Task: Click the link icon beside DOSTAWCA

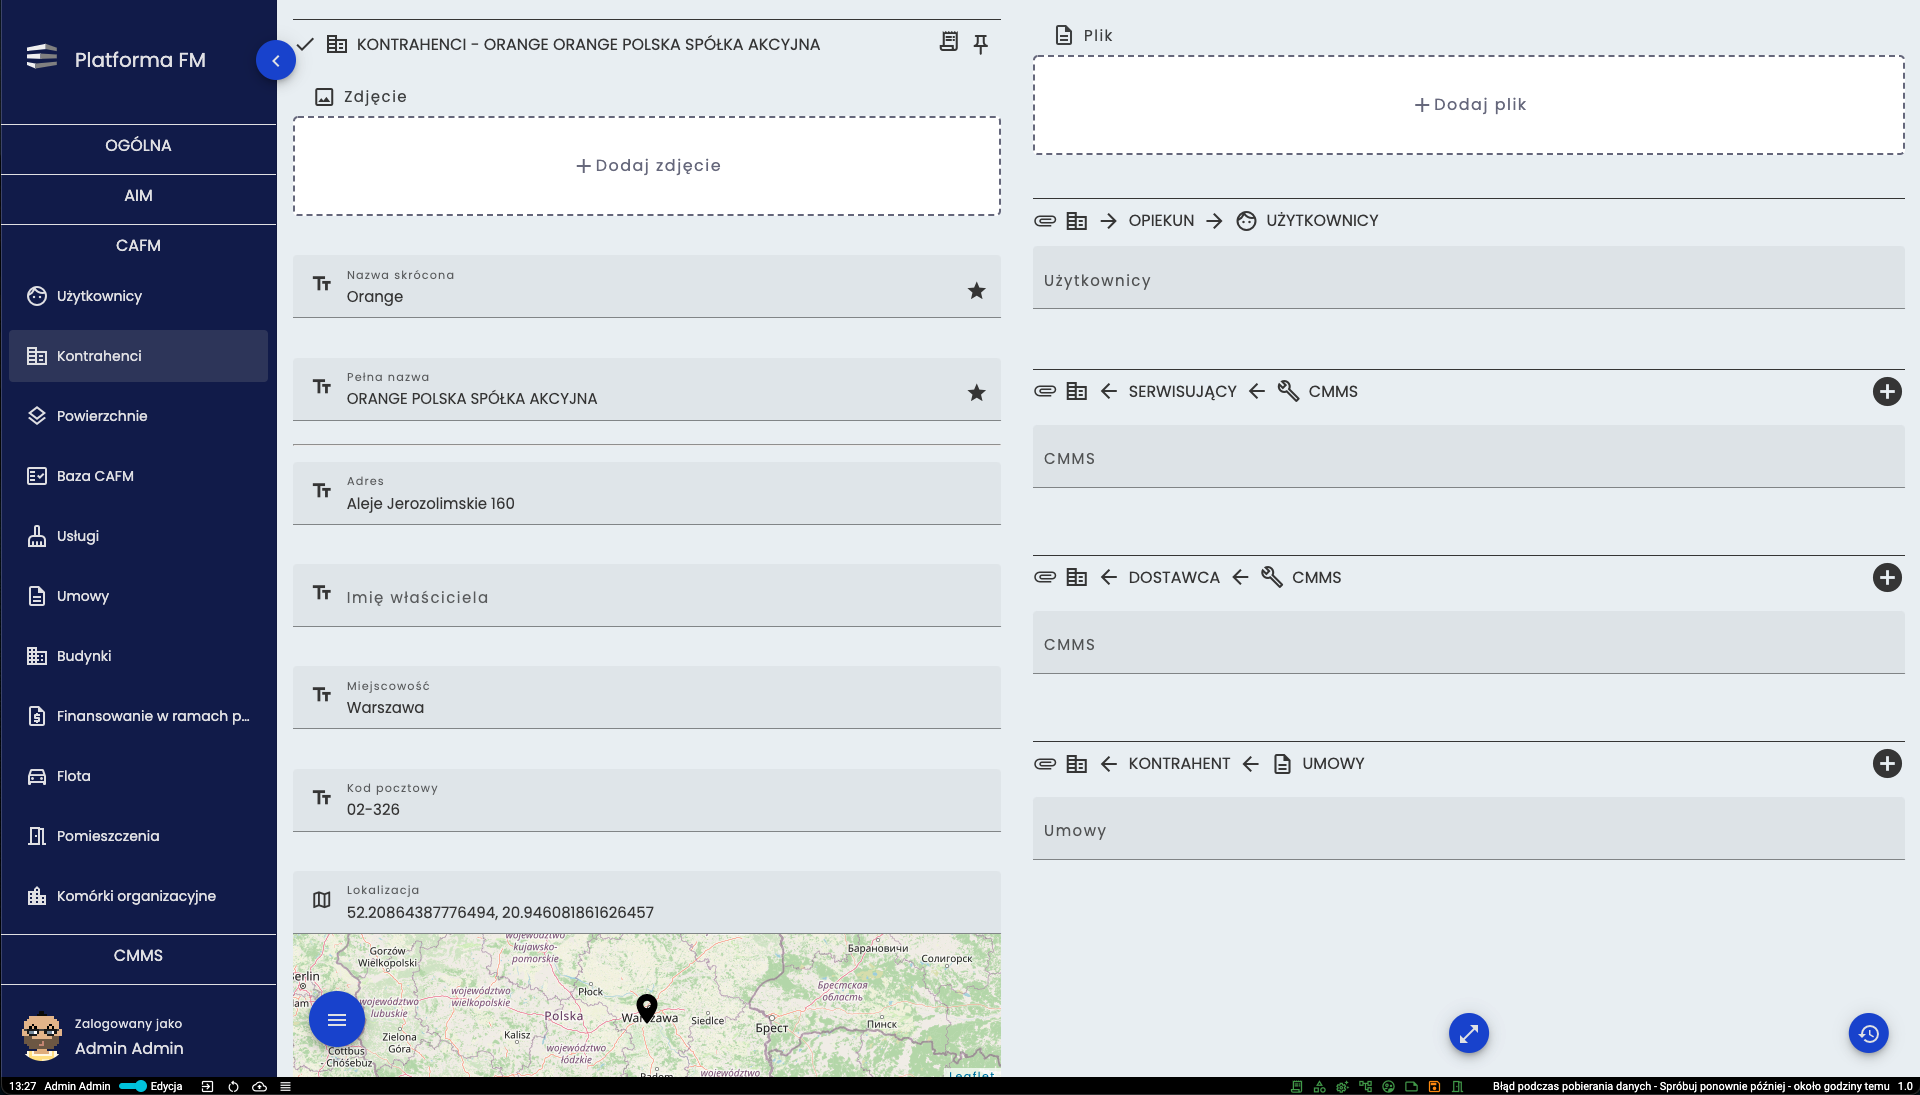Action: pos(1045,578)
